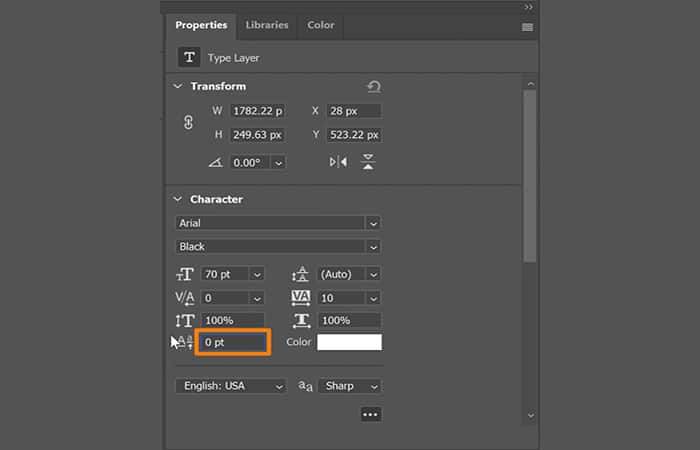This screenshot has width=700, height=450.
Task: Switch to the Color tab
Action: 321,25
